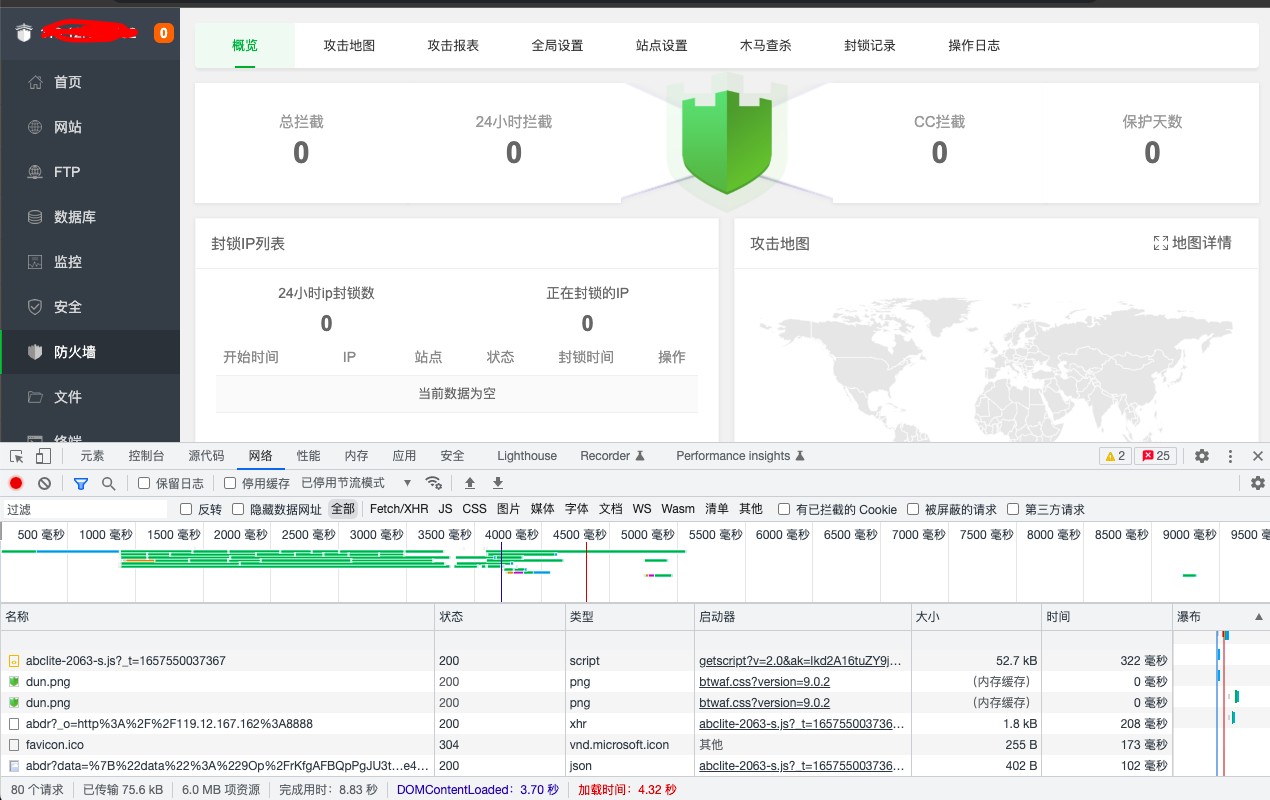Switch to 攻击报表 tab

coord(453,45)
